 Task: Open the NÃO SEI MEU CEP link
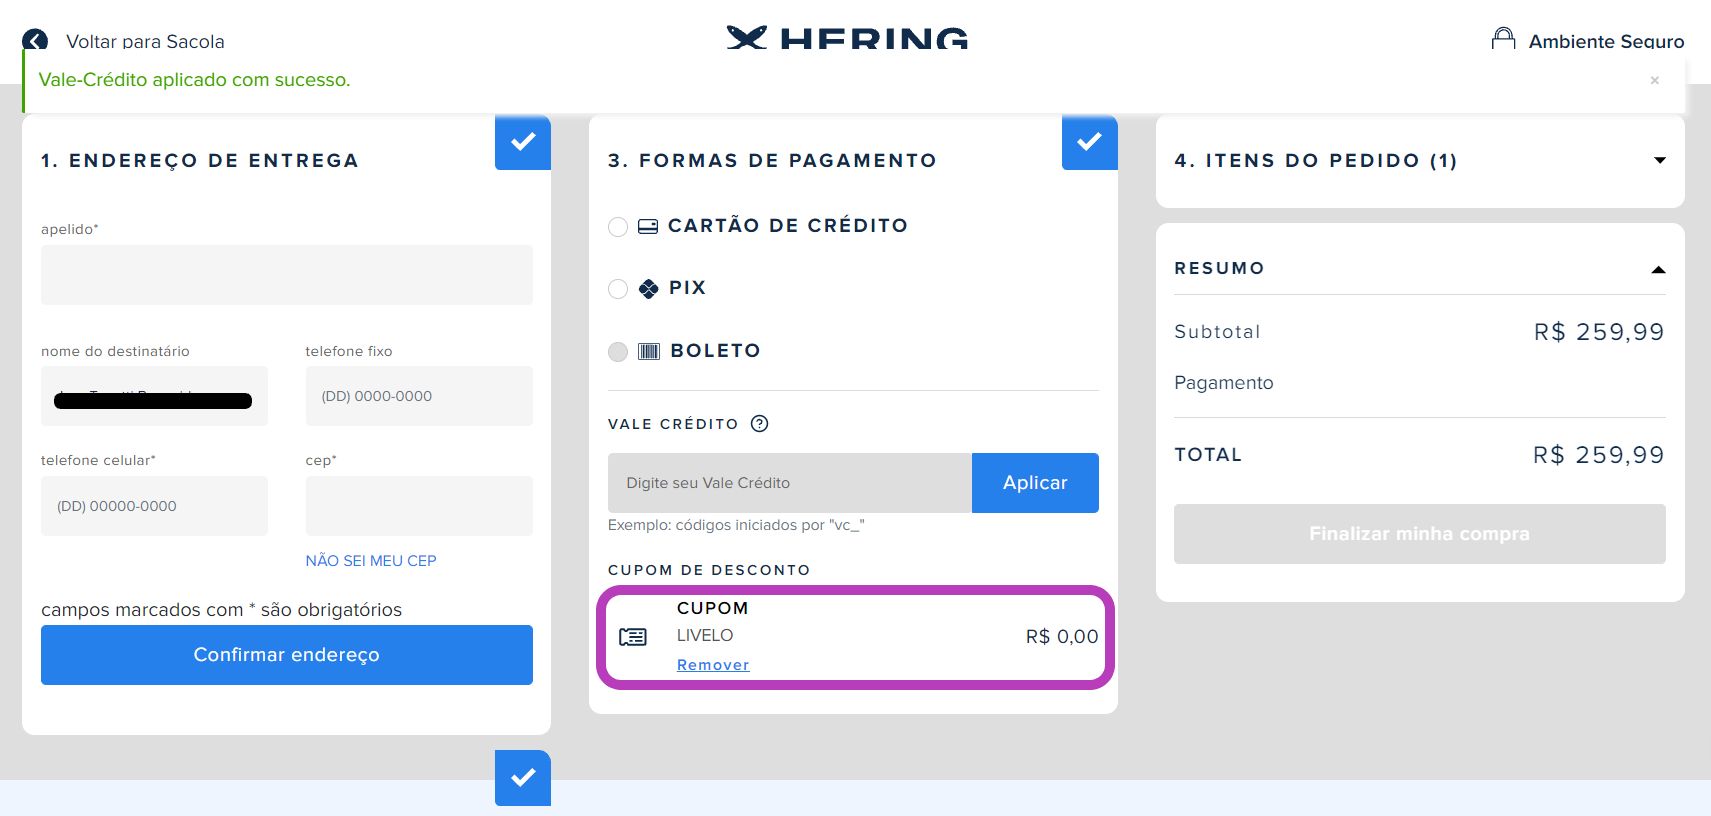pos(371,561)
